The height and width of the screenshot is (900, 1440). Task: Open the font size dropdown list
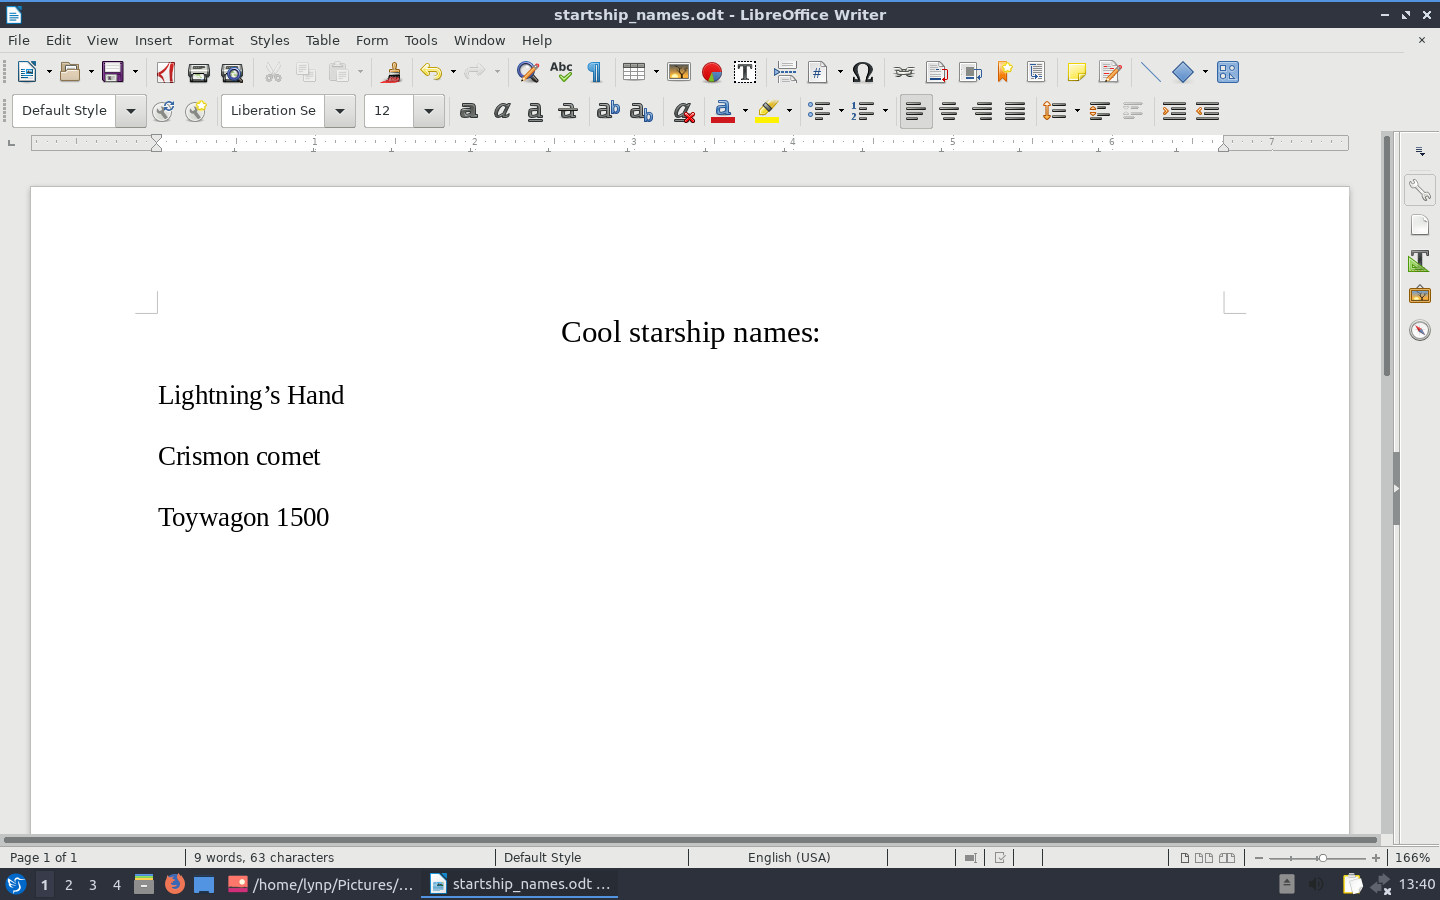(x=429, y=111)
